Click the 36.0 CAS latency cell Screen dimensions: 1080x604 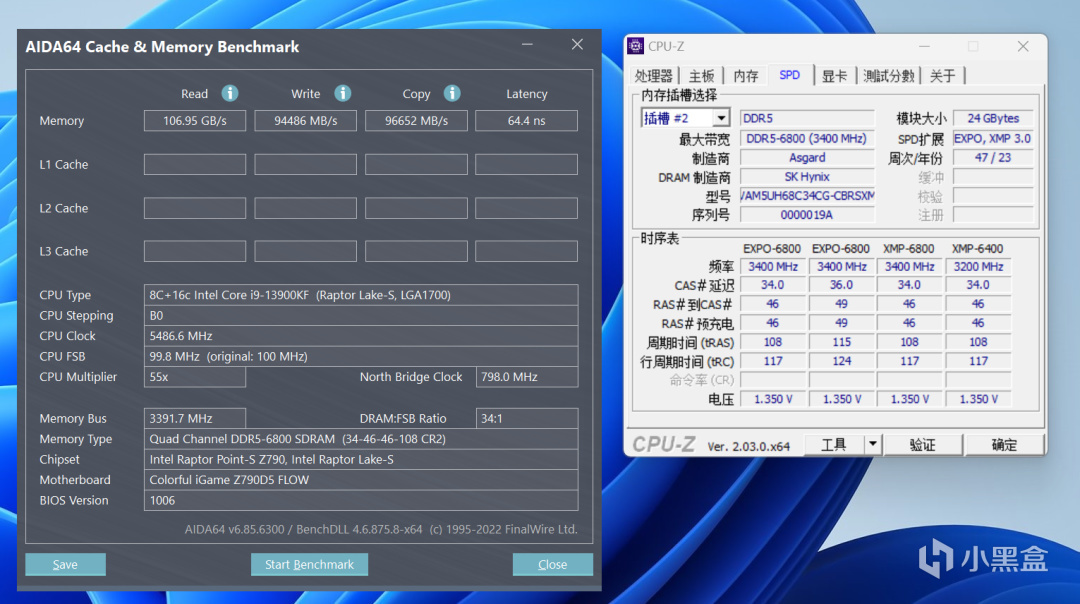click(841, 284)
